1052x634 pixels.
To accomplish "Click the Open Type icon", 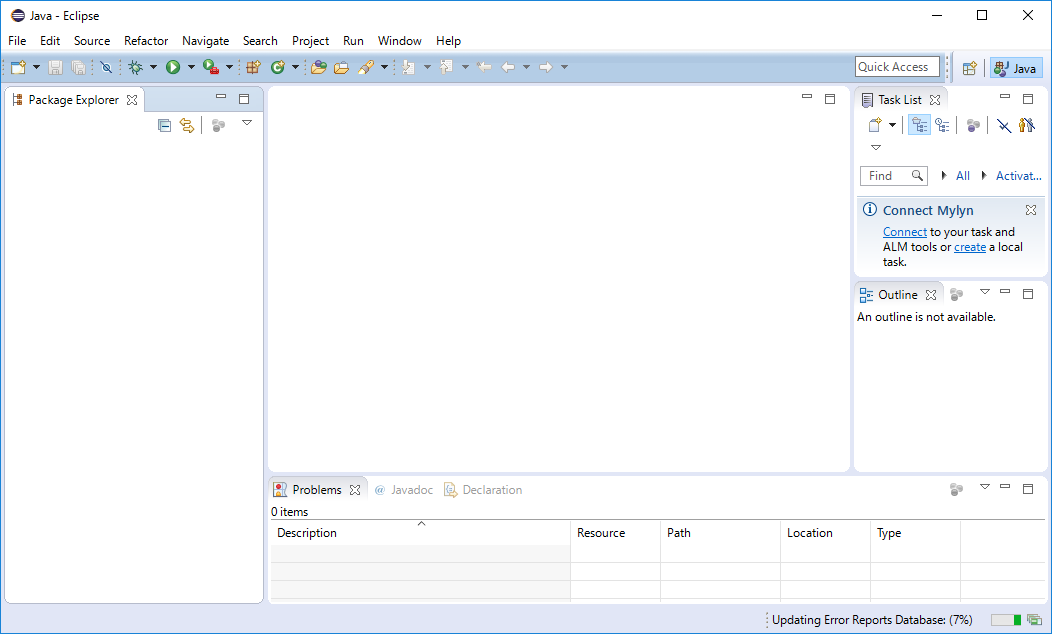I will tap(319, 67).
